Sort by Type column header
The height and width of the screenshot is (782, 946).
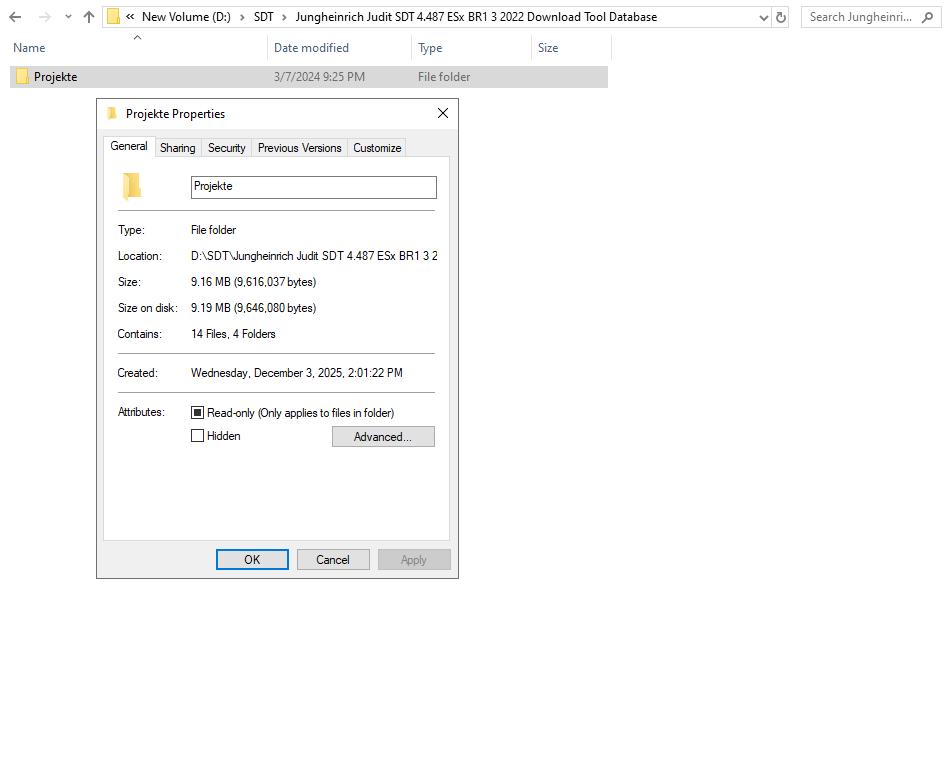tap(430, 48)
